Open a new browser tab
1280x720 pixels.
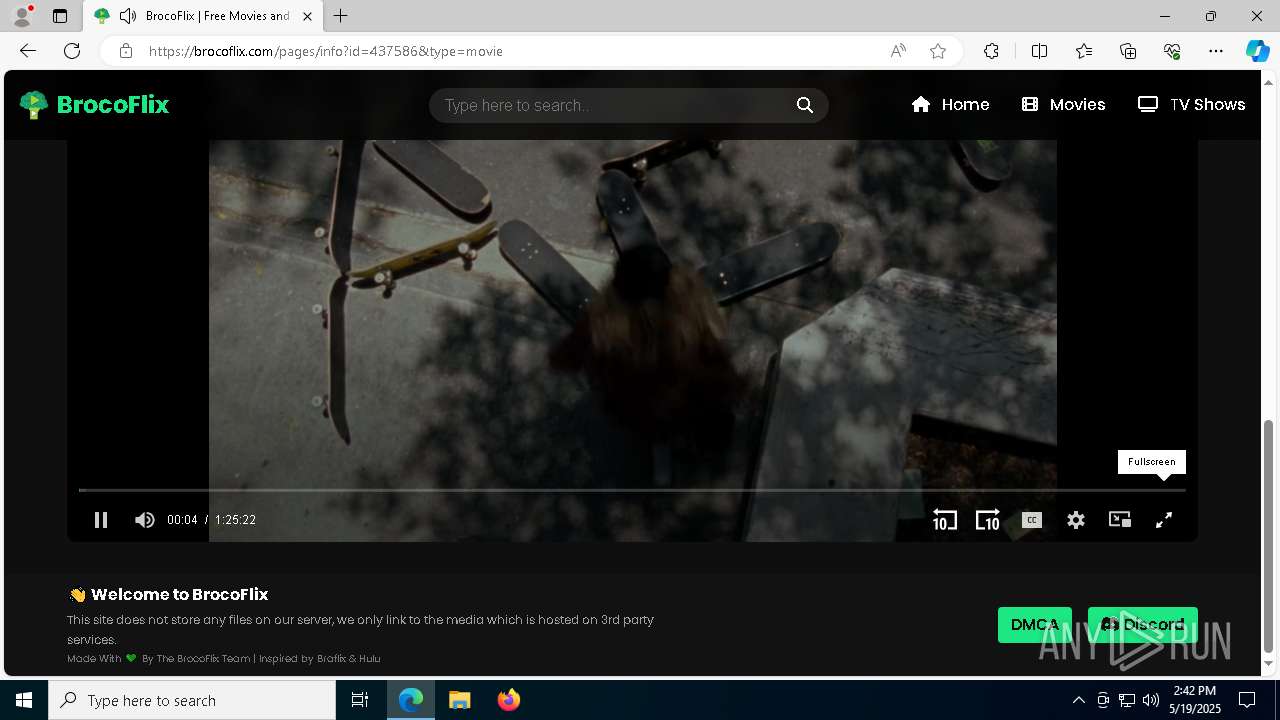point(341,16)
